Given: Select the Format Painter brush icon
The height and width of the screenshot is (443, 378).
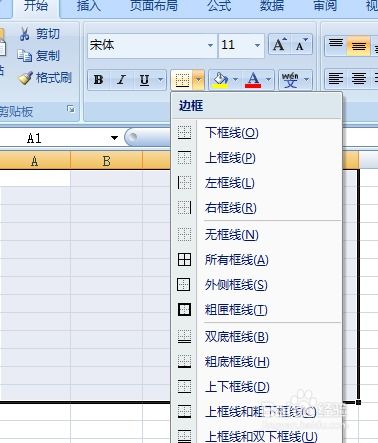Looking at the screenshot, I should click(25, 78).
